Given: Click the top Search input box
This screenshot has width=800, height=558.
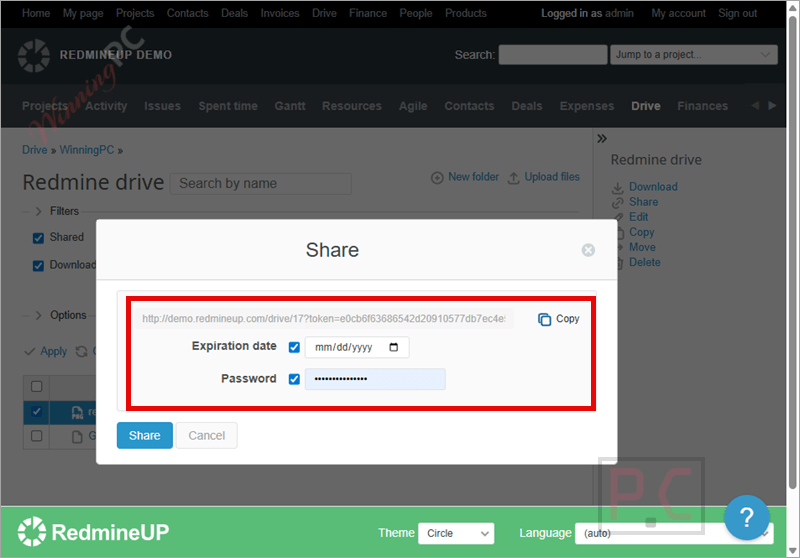Looking at the screenshot, I should 553,55.
